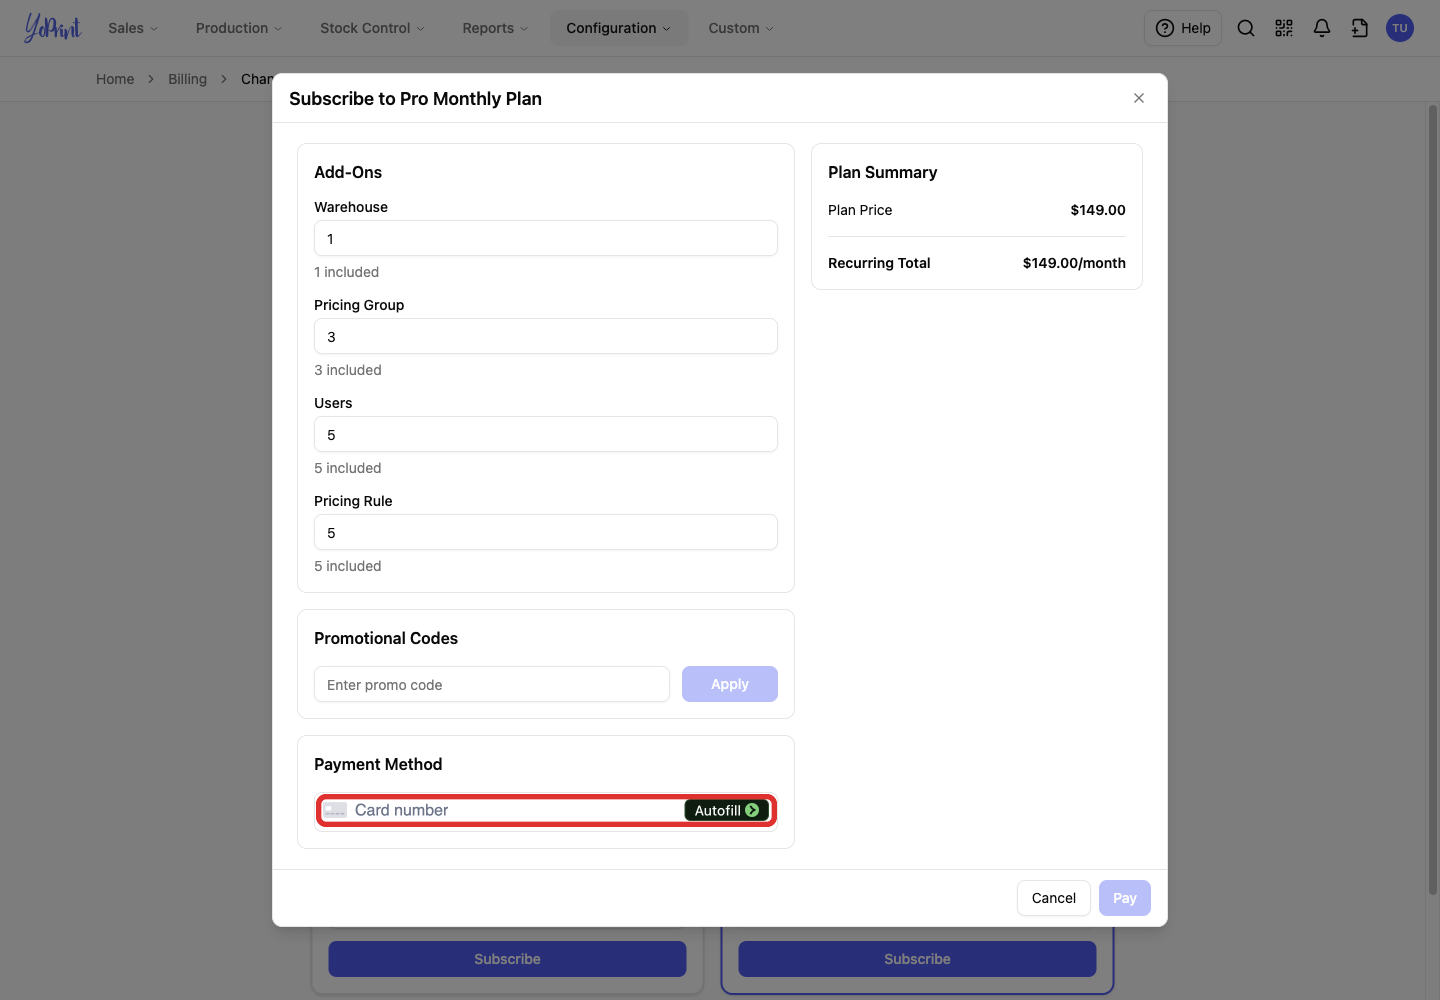The image size is (1440, 1000).
Task: Click the promo code input field
Action: [492, 684]
